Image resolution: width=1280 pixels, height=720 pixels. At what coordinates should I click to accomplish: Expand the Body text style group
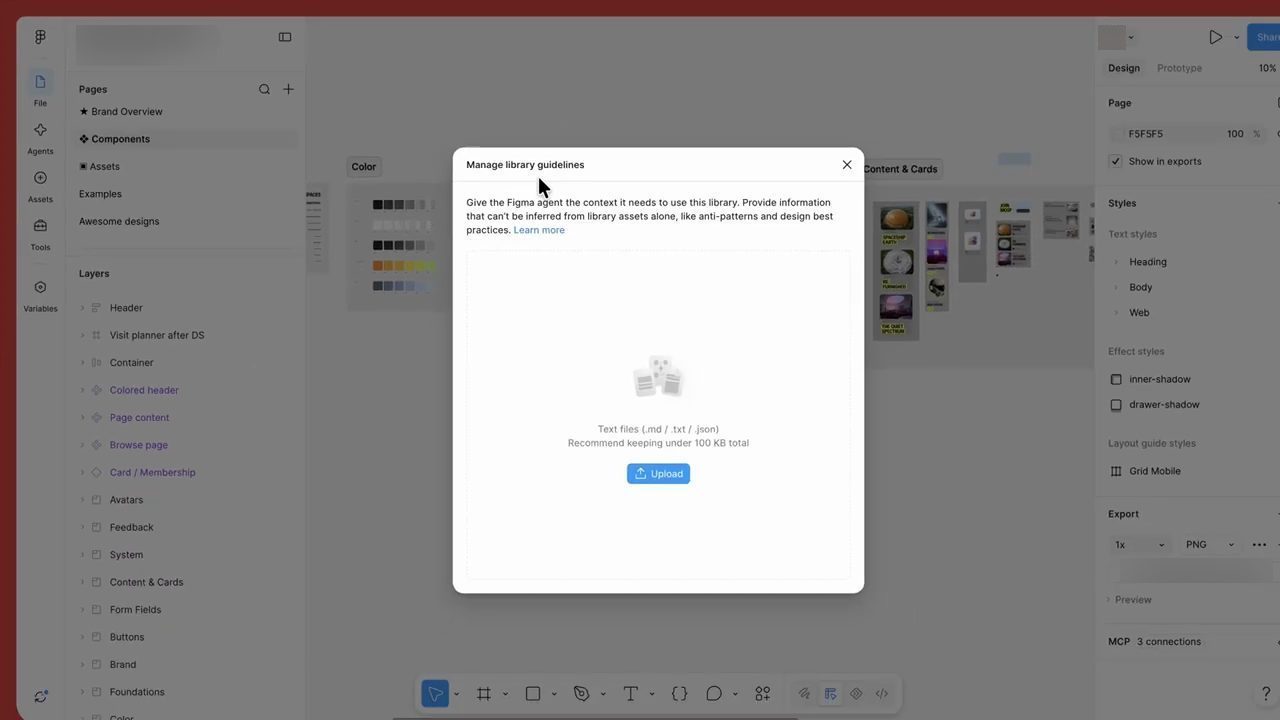pos(1116,287)
